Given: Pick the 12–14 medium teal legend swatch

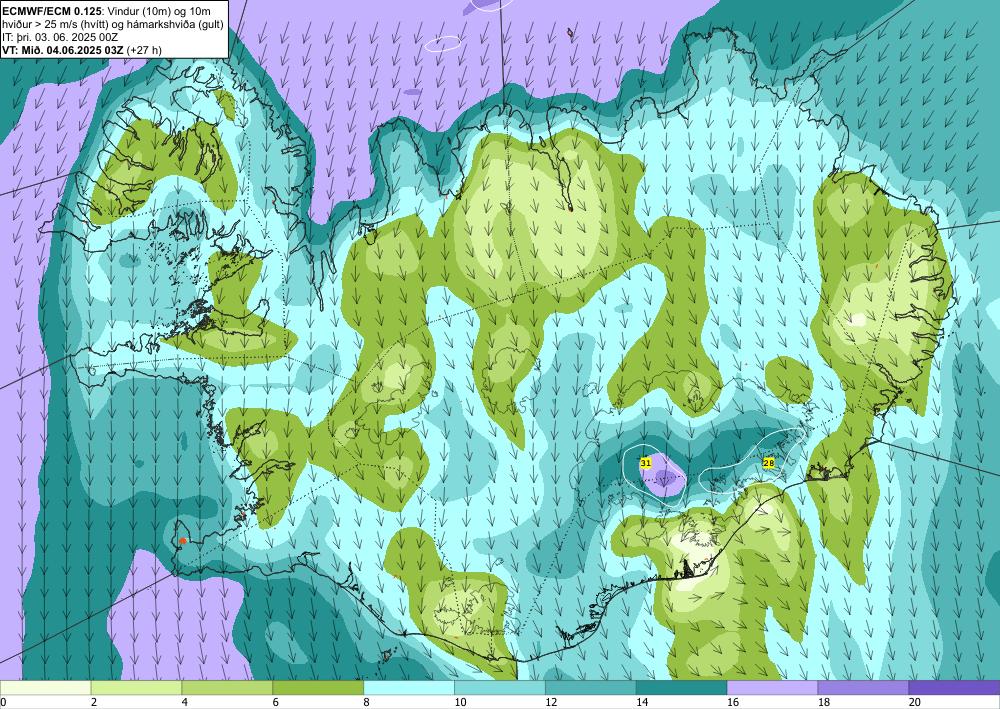Looking at the screenshot, I should [x=591, y=688].
